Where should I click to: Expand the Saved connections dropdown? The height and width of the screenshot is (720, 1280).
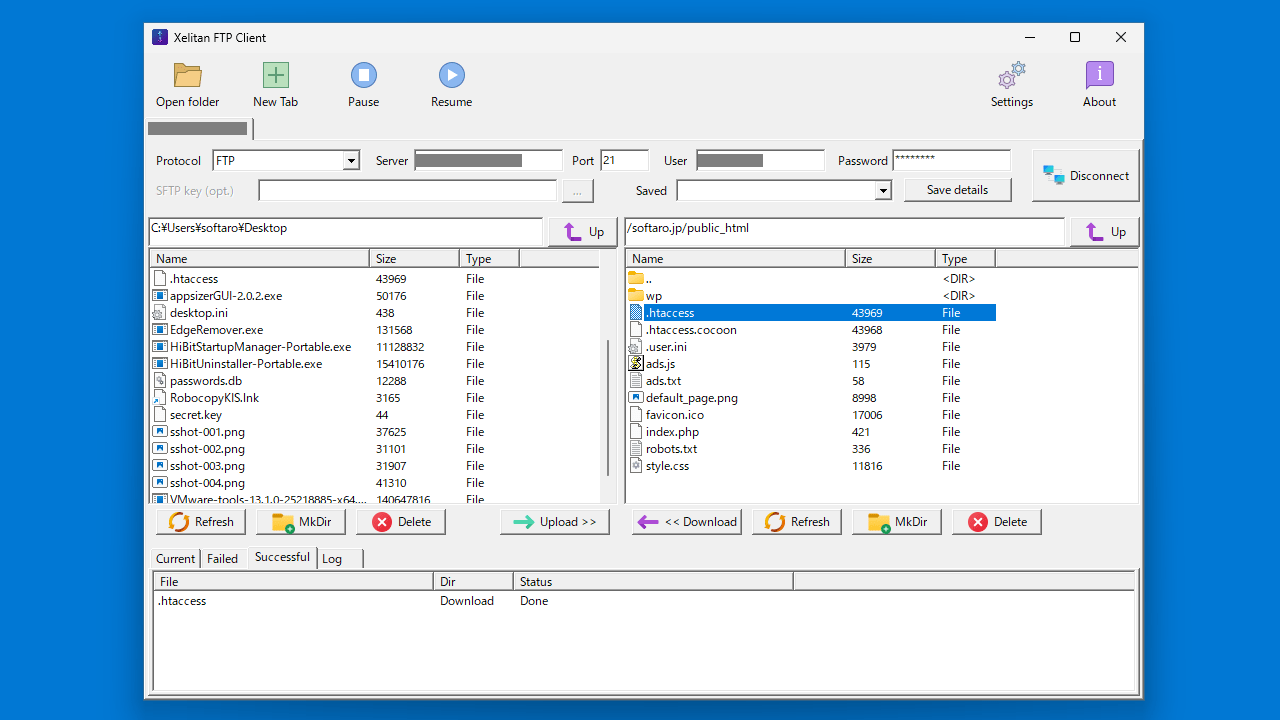coord(883,191)
